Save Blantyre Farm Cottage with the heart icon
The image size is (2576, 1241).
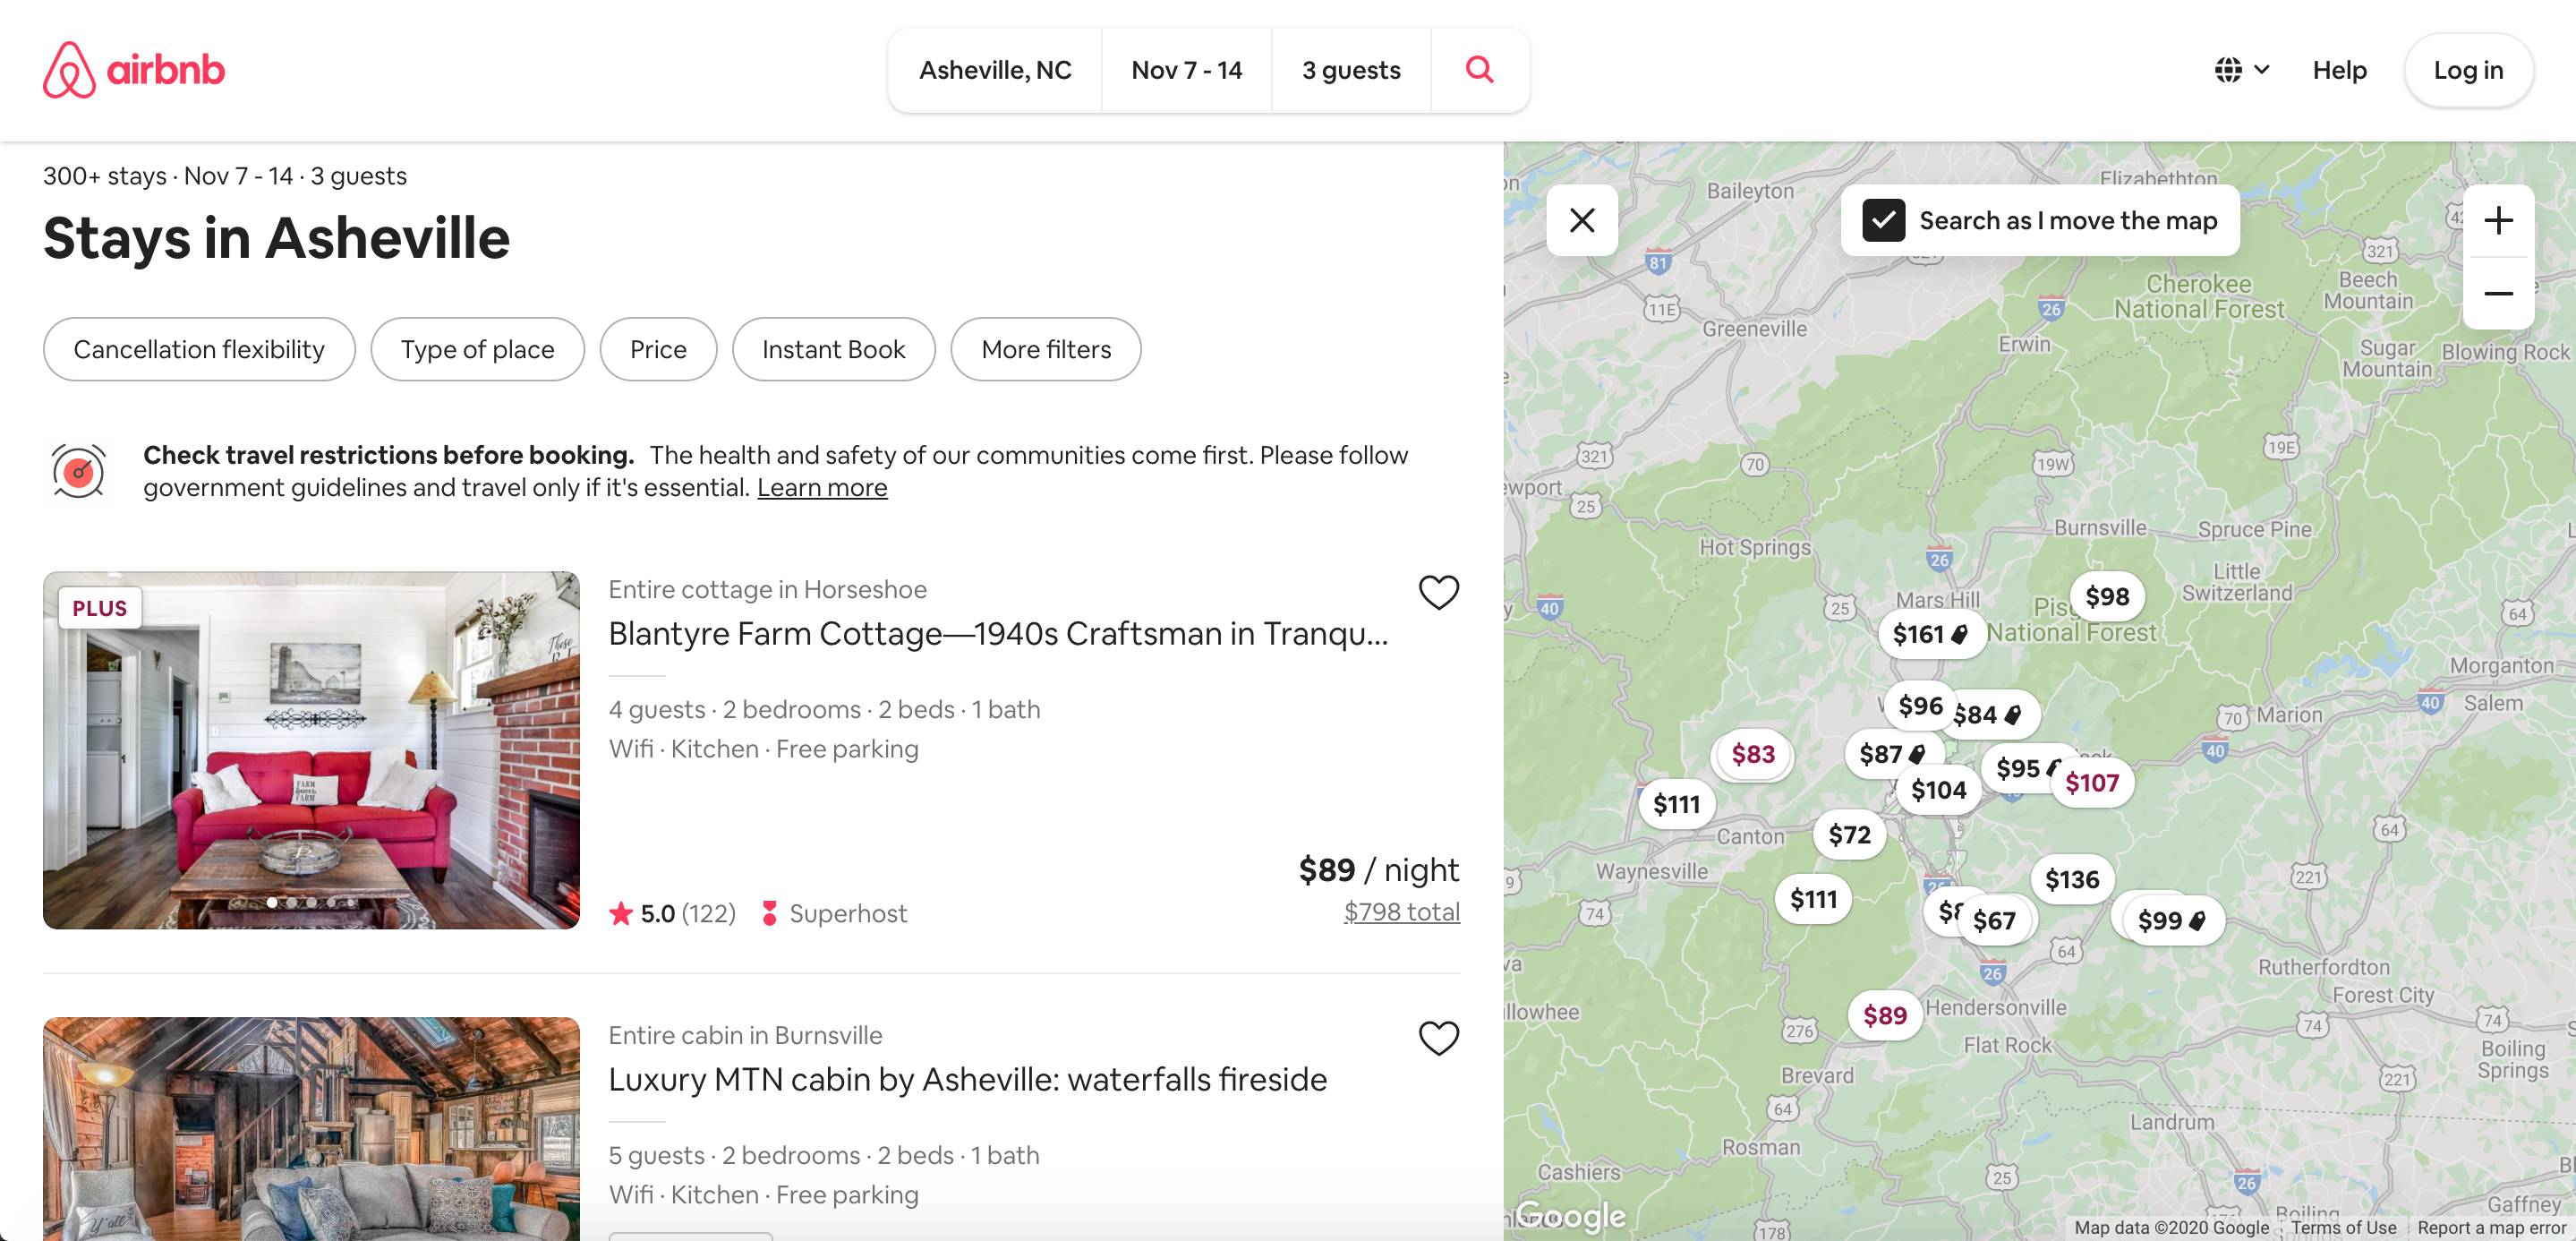[x=1438, y=592]
